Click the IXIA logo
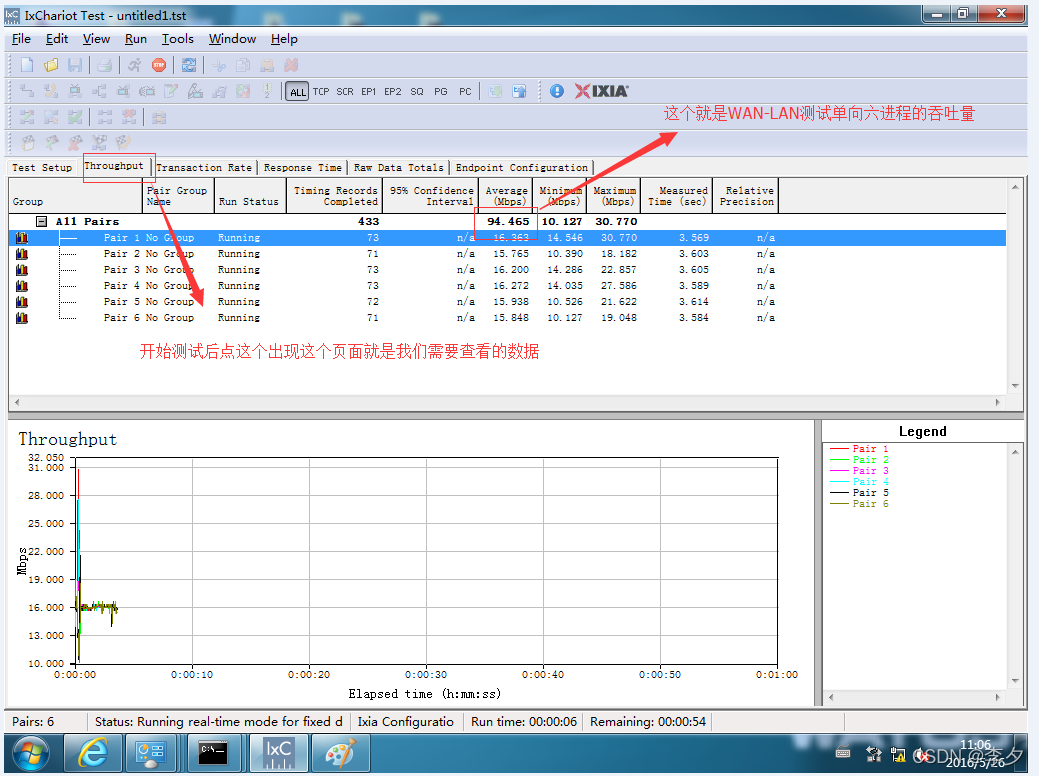1039x776 pixels. (602, 91)
